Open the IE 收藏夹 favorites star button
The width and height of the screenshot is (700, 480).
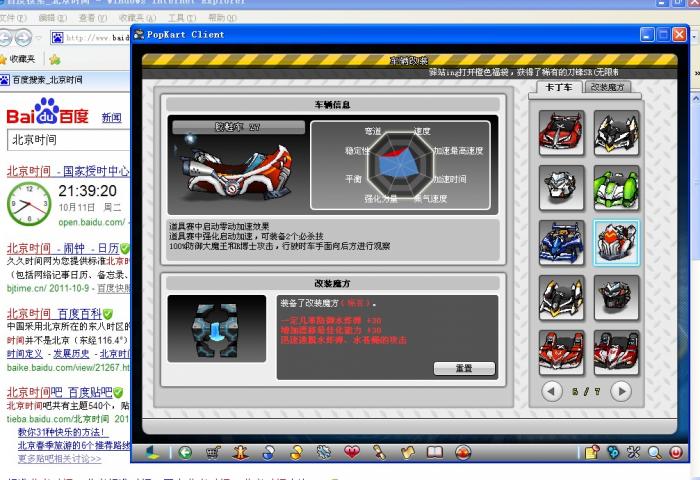tap(17, 58)
